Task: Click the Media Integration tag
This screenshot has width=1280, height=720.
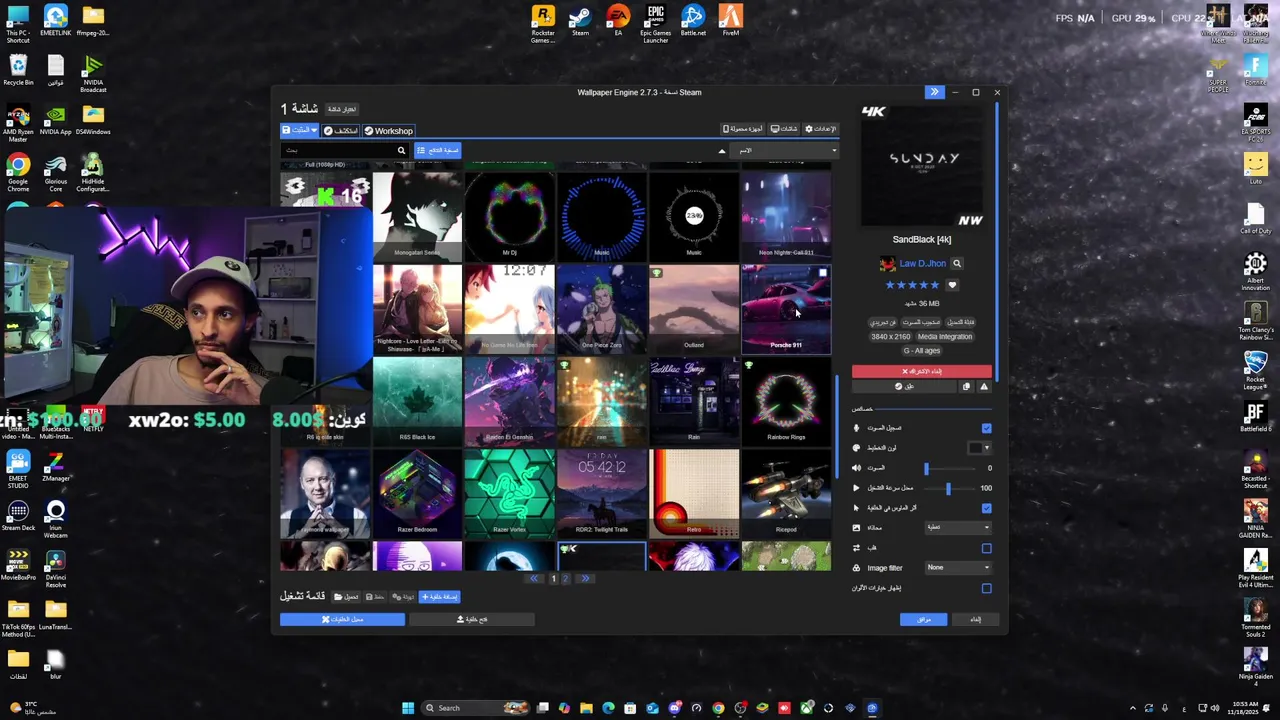Action: click(945, 337)
